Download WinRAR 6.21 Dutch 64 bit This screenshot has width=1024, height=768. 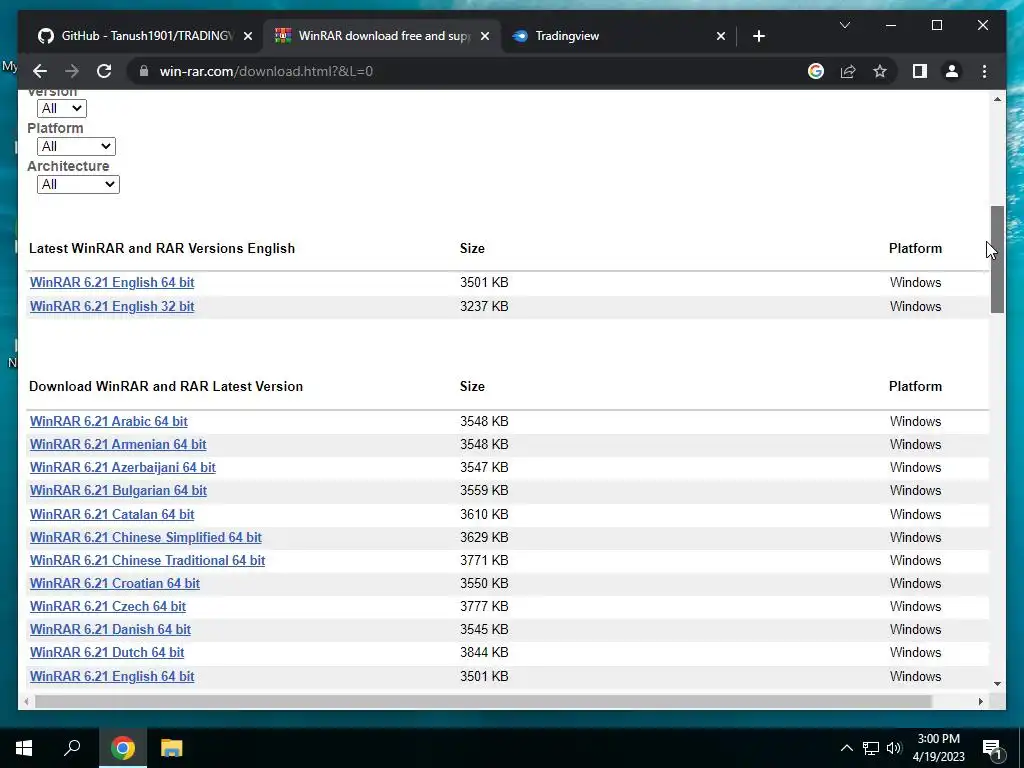pyautogui.click(x=106, y=652)
